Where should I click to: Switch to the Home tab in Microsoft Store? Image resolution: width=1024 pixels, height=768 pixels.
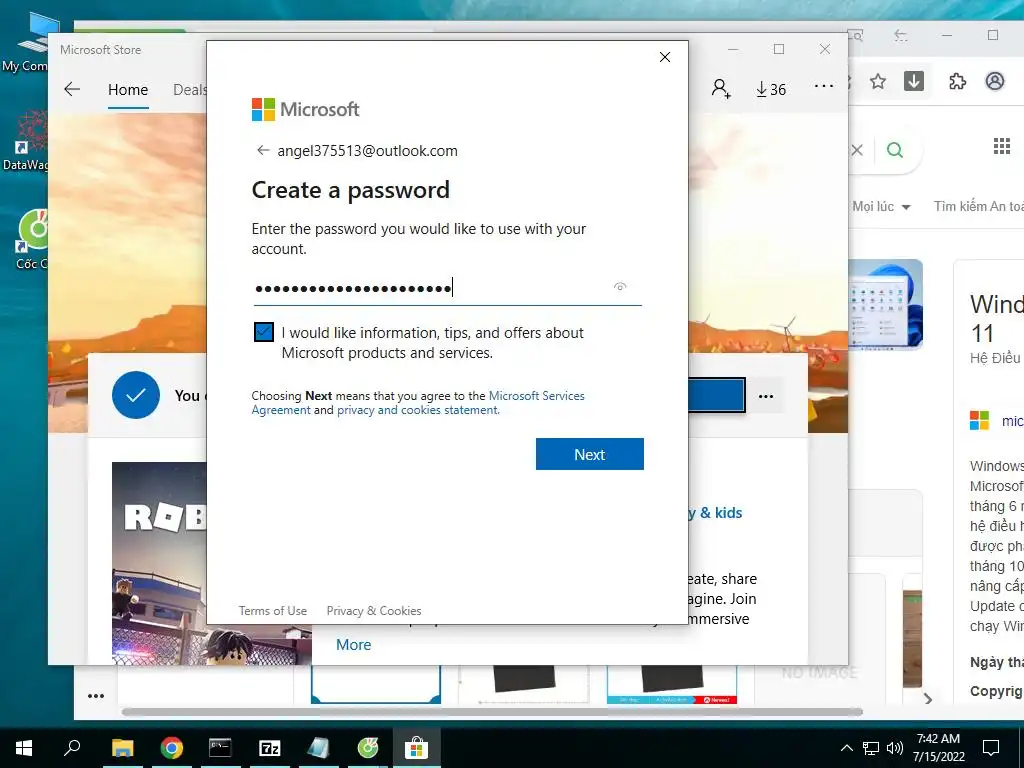pyautogui.click(x=128, y=89)
